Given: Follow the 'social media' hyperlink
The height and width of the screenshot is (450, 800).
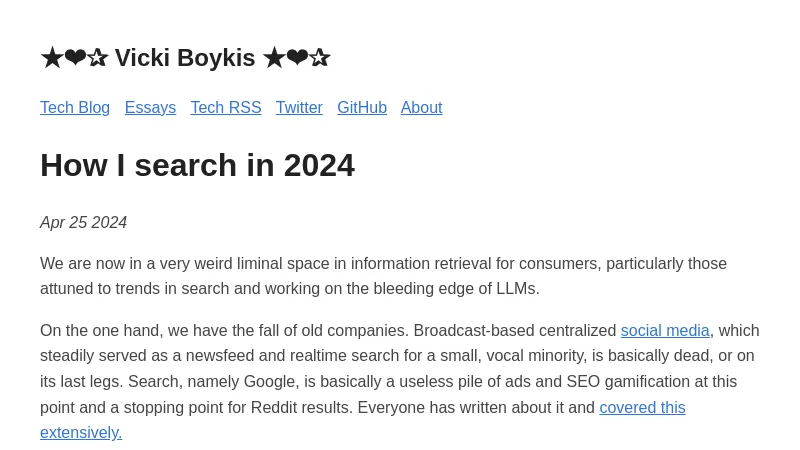Looking at the screenshot, I should 665,331.
